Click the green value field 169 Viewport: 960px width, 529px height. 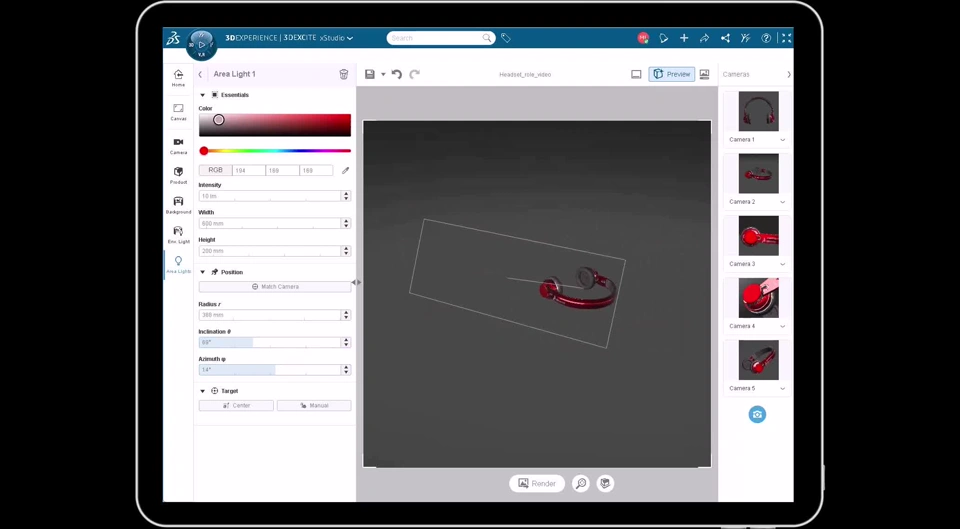[282, 170]
